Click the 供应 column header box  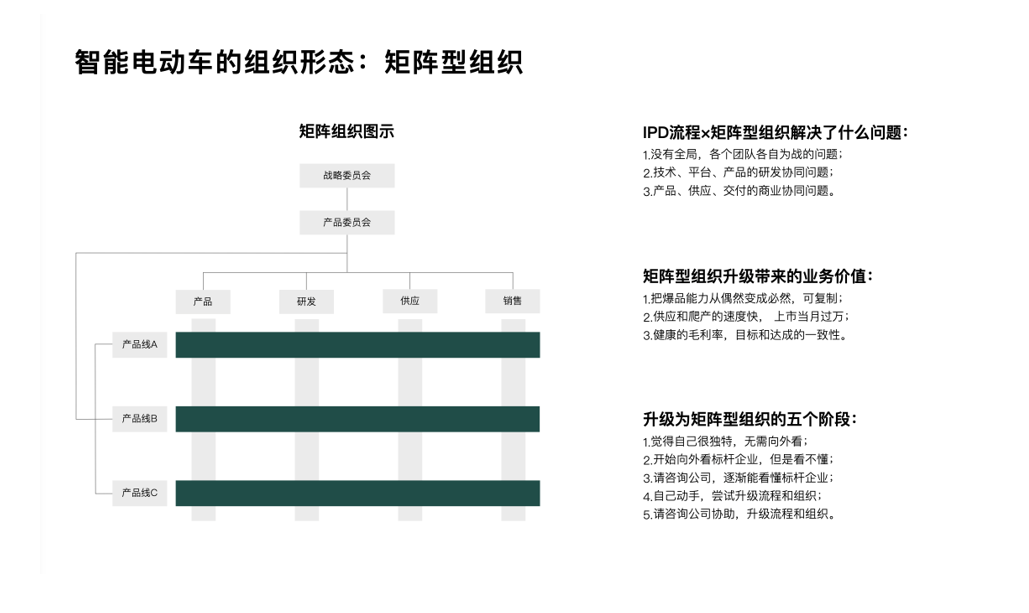coord(410,301)
